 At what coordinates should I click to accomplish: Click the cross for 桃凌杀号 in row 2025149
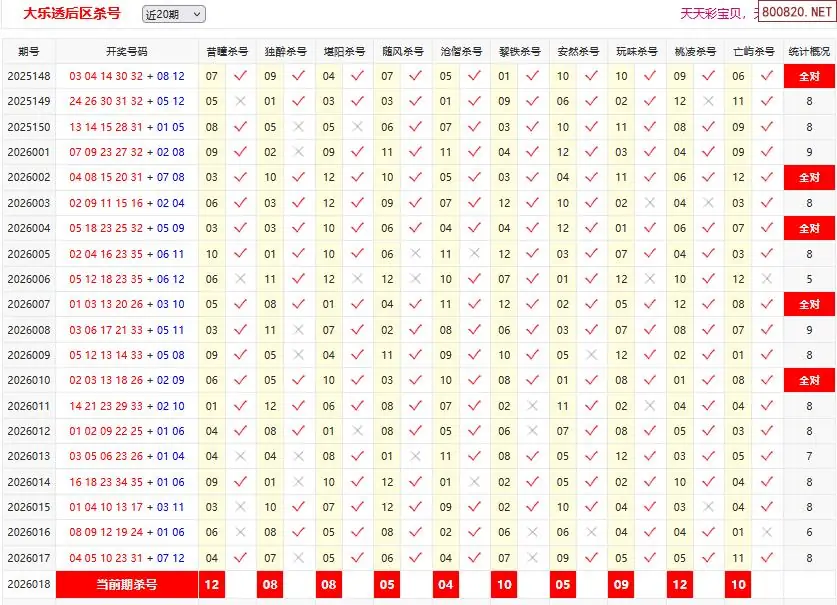tap(709, 101)
